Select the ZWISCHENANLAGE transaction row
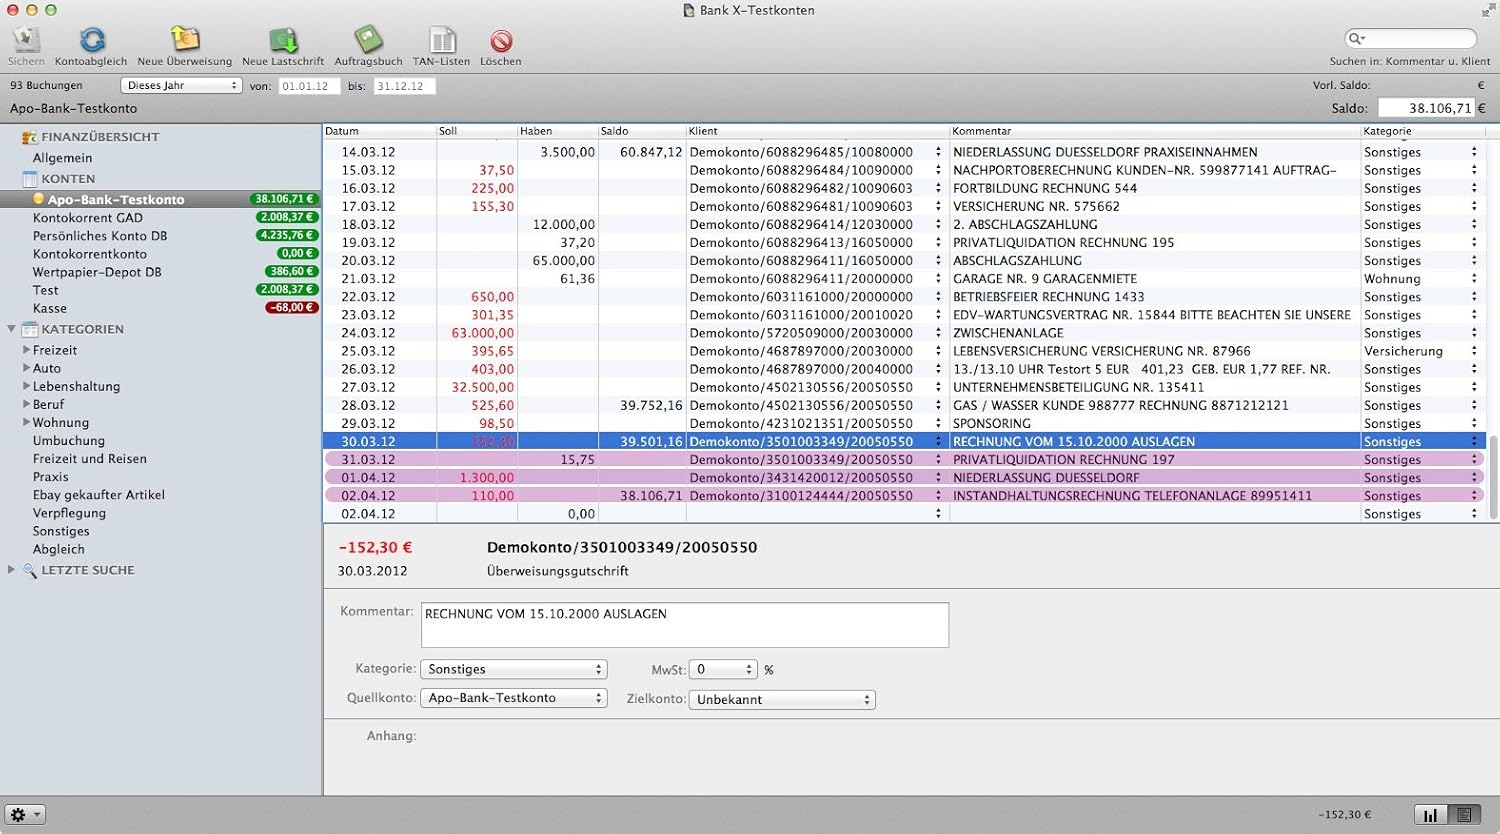 [x=904, y=333]
